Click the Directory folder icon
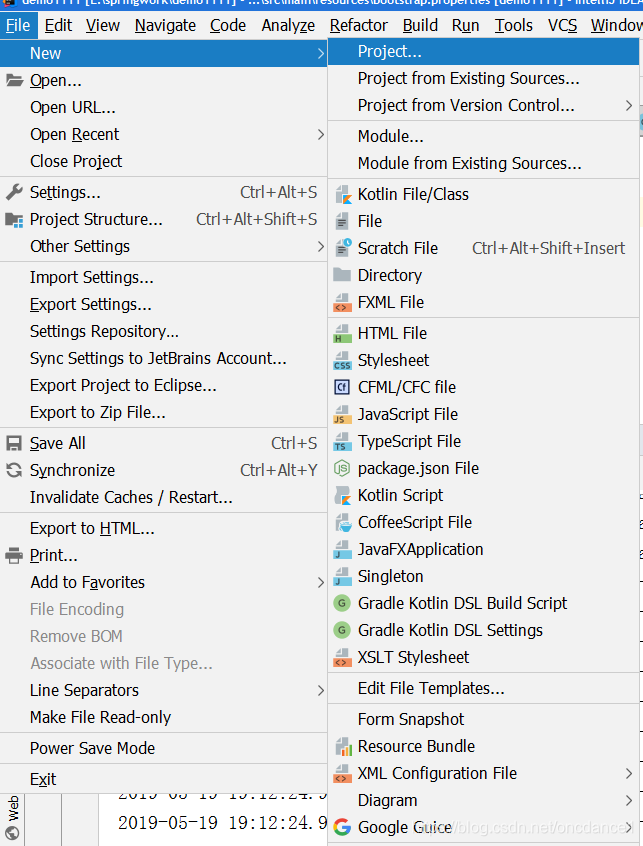643x846 pixels. pos(342,275)
